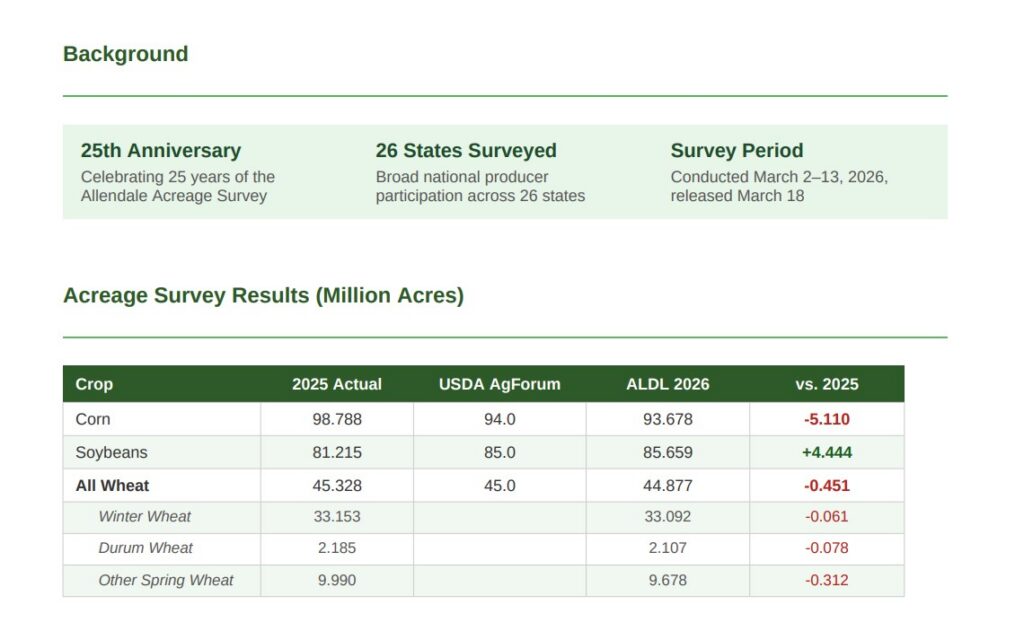
Task: Click the Soybeans change value +4.444
Action: [x=826, y=453]
